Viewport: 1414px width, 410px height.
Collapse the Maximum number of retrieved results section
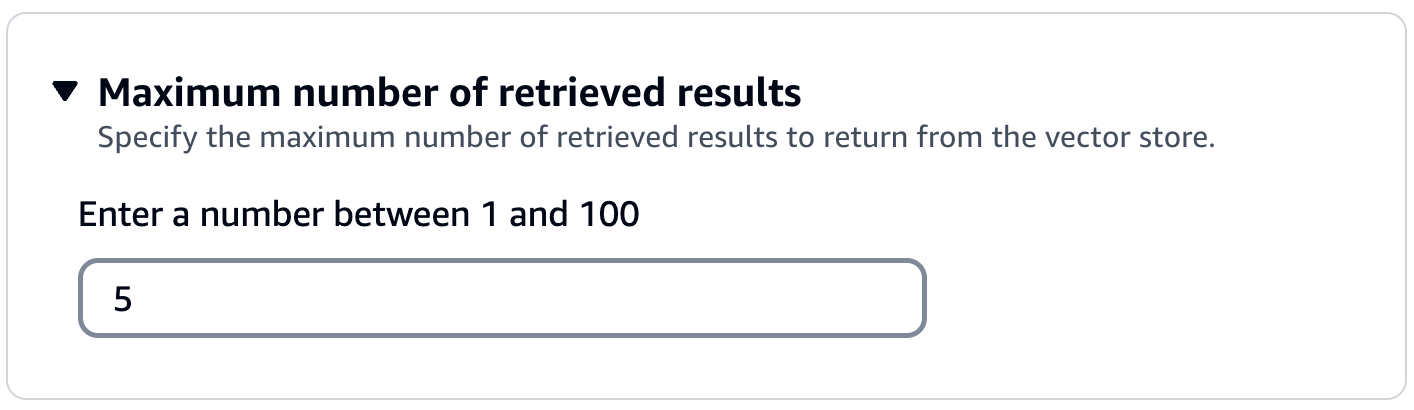65,93
